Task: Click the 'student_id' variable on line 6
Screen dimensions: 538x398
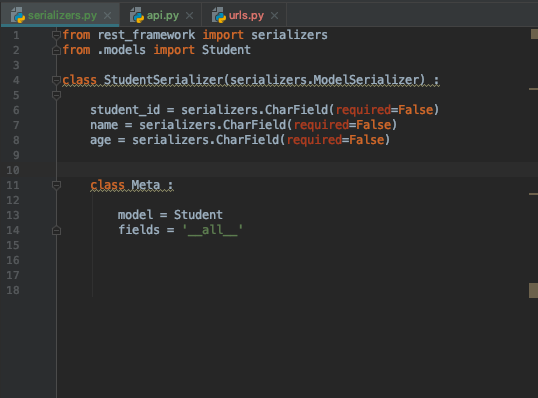Action: [x=125, y=110]
